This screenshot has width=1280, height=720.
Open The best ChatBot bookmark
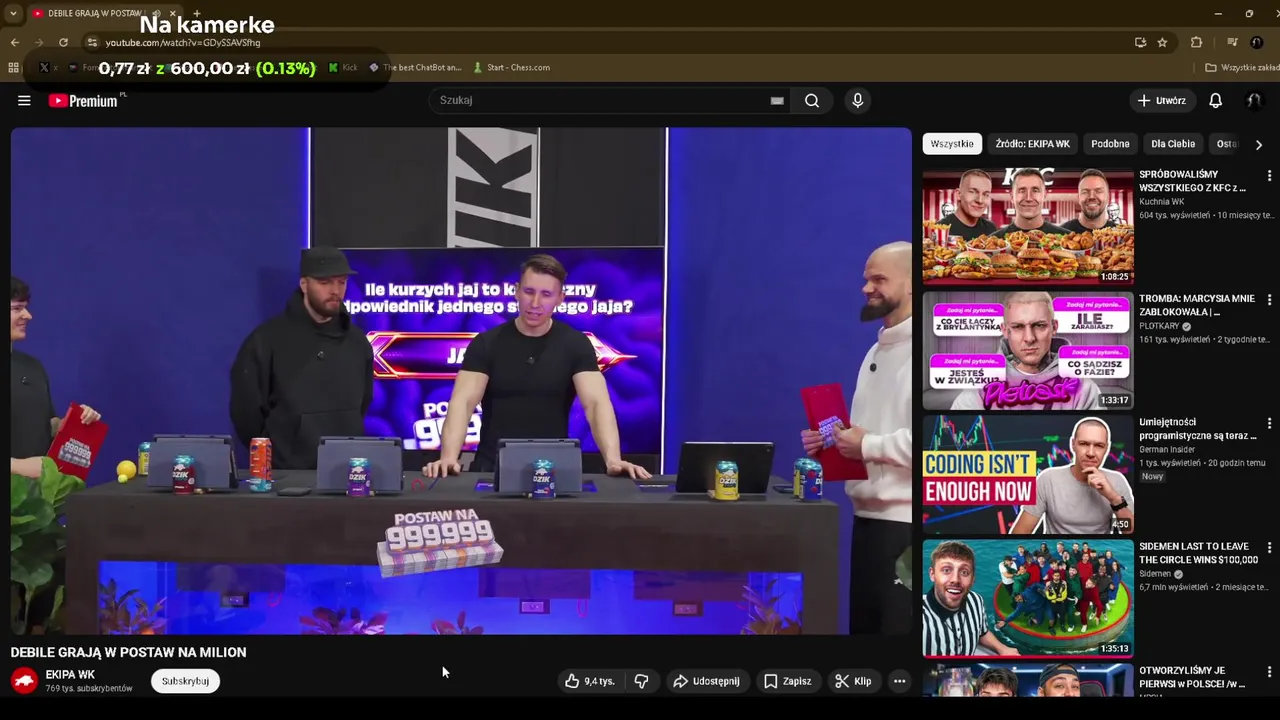[x=415, y=68]
